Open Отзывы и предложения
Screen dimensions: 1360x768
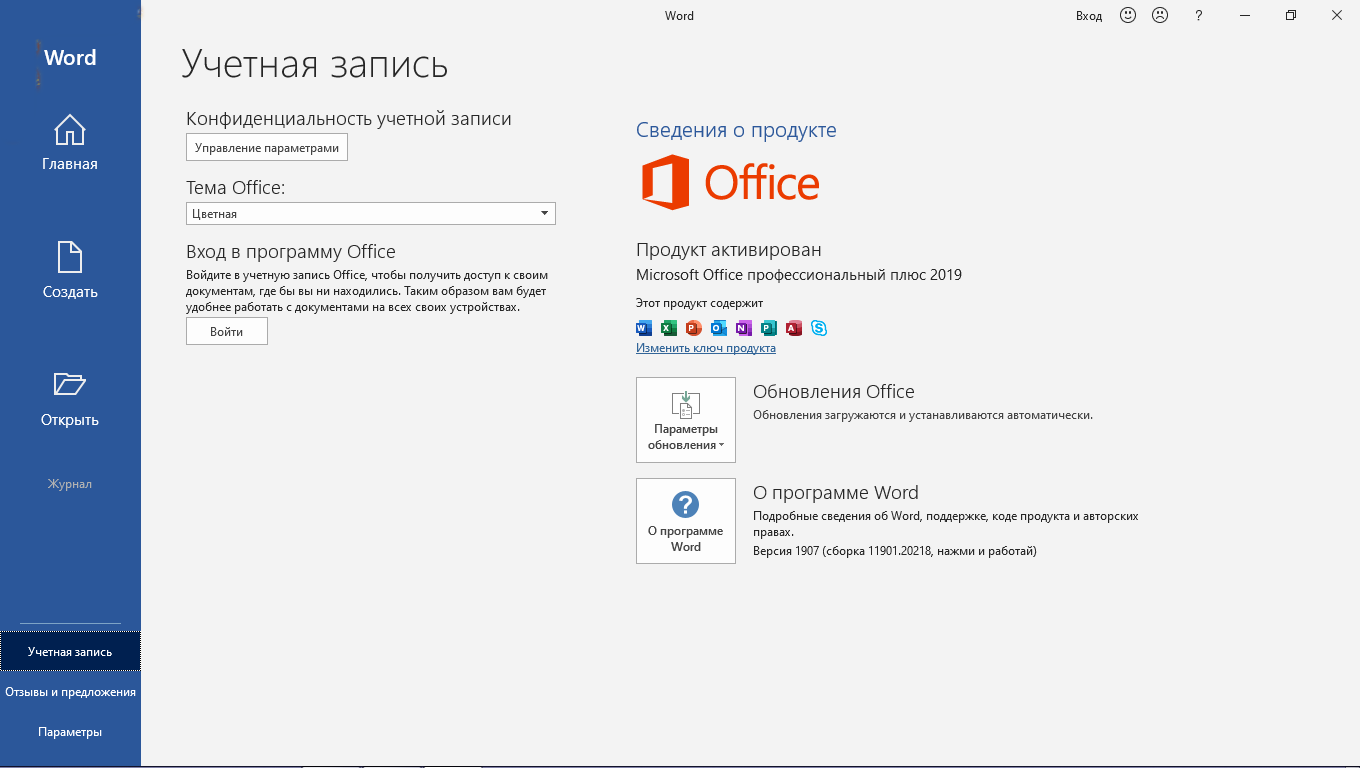(70, 692)
